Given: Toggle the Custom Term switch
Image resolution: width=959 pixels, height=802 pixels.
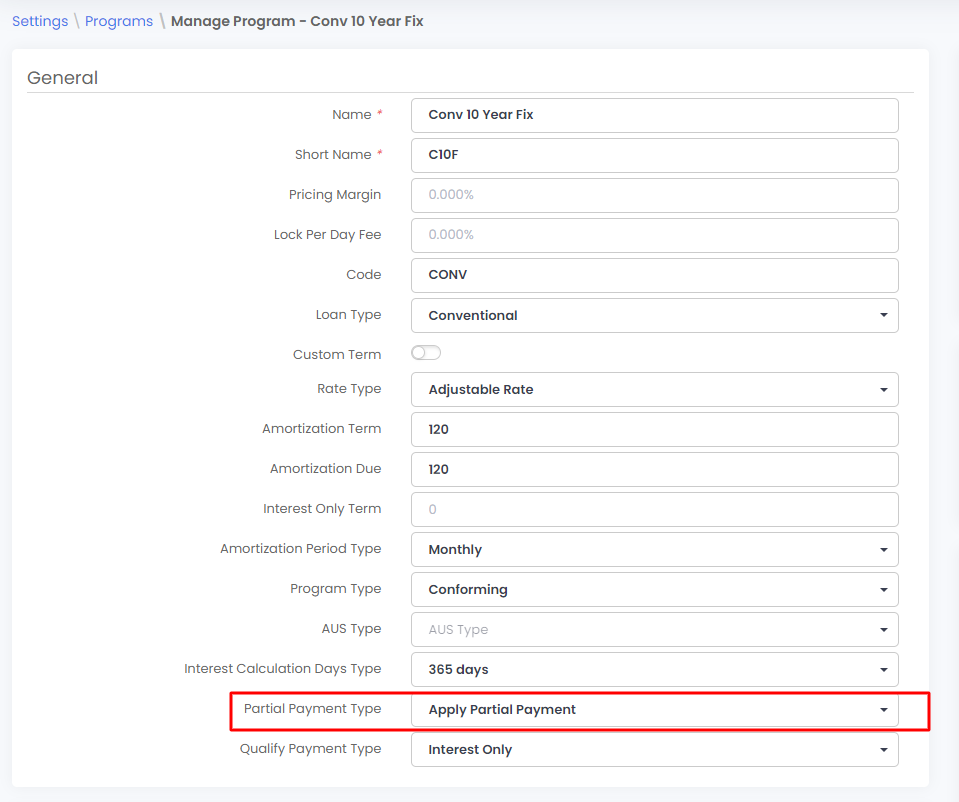Looking at the screenshot, I should 426,353.
